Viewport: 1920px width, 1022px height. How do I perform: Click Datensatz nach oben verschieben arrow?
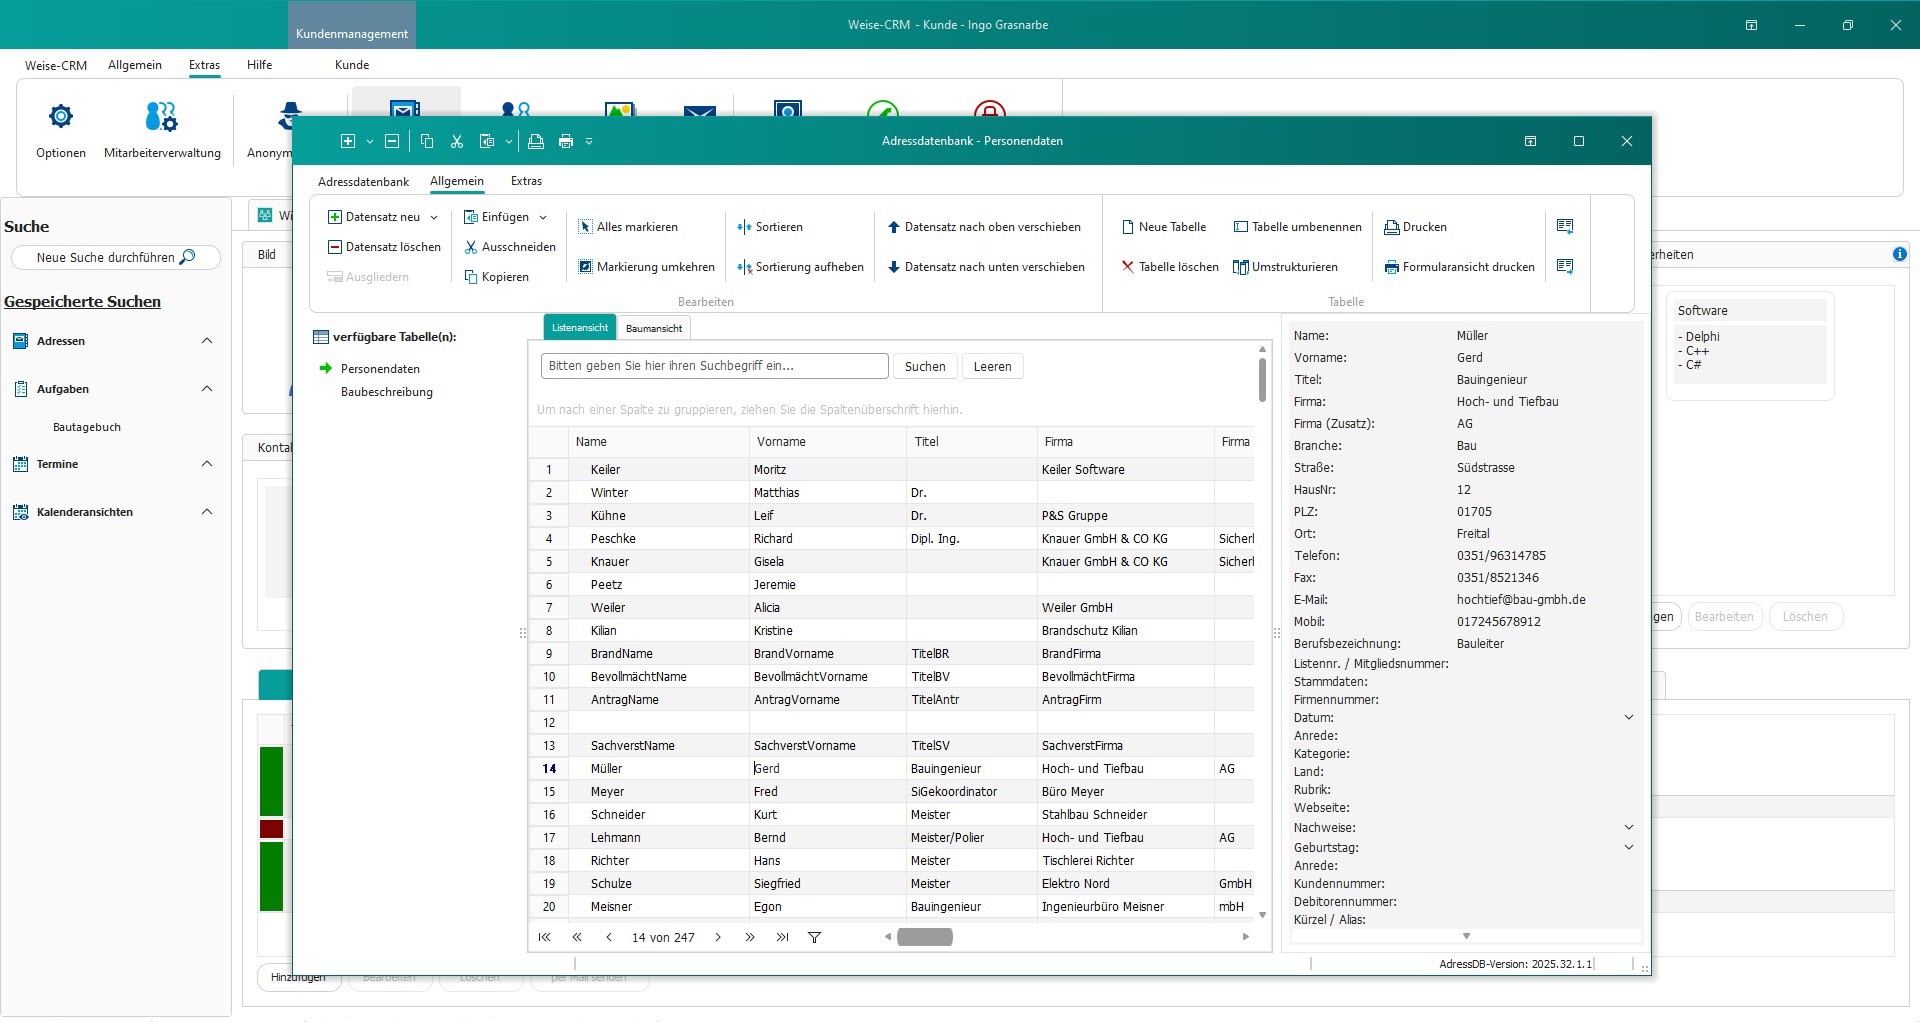coord(894,227)
